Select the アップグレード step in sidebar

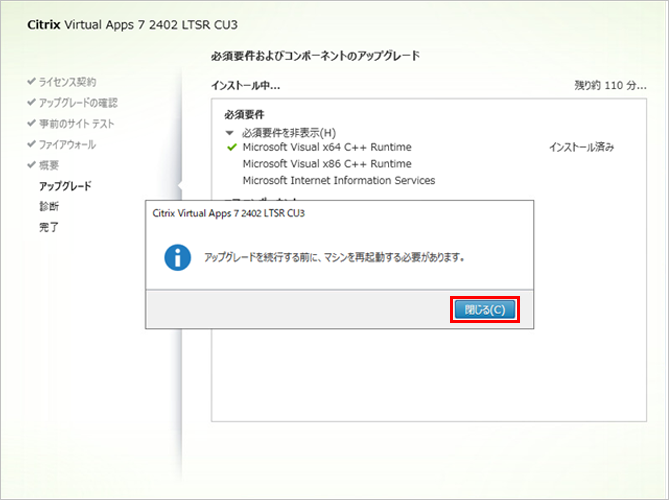[65, 186]
